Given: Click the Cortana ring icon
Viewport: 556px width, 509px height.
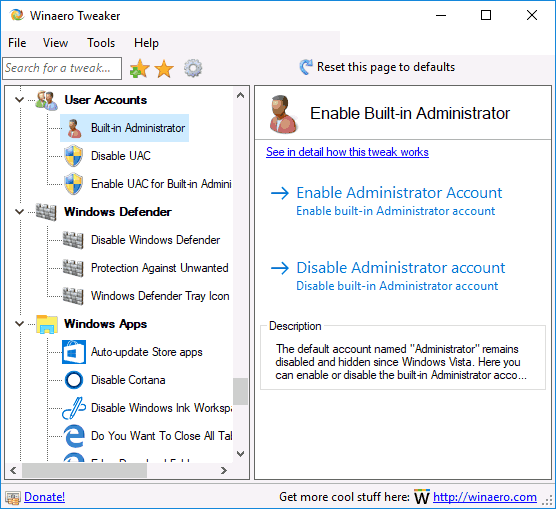Looking at the screenshot, I should pyautogui.click(x=74, y=380).
